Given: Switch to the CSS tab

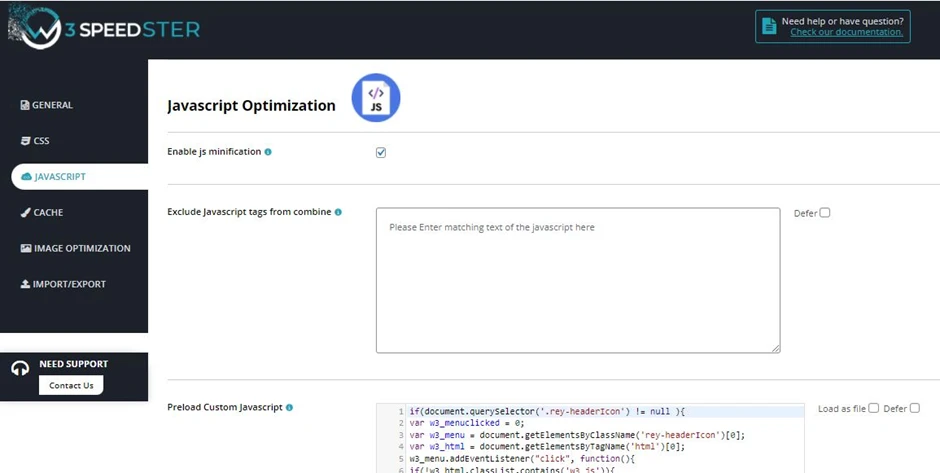Looking at the screenshot, I should click(41, 141).
